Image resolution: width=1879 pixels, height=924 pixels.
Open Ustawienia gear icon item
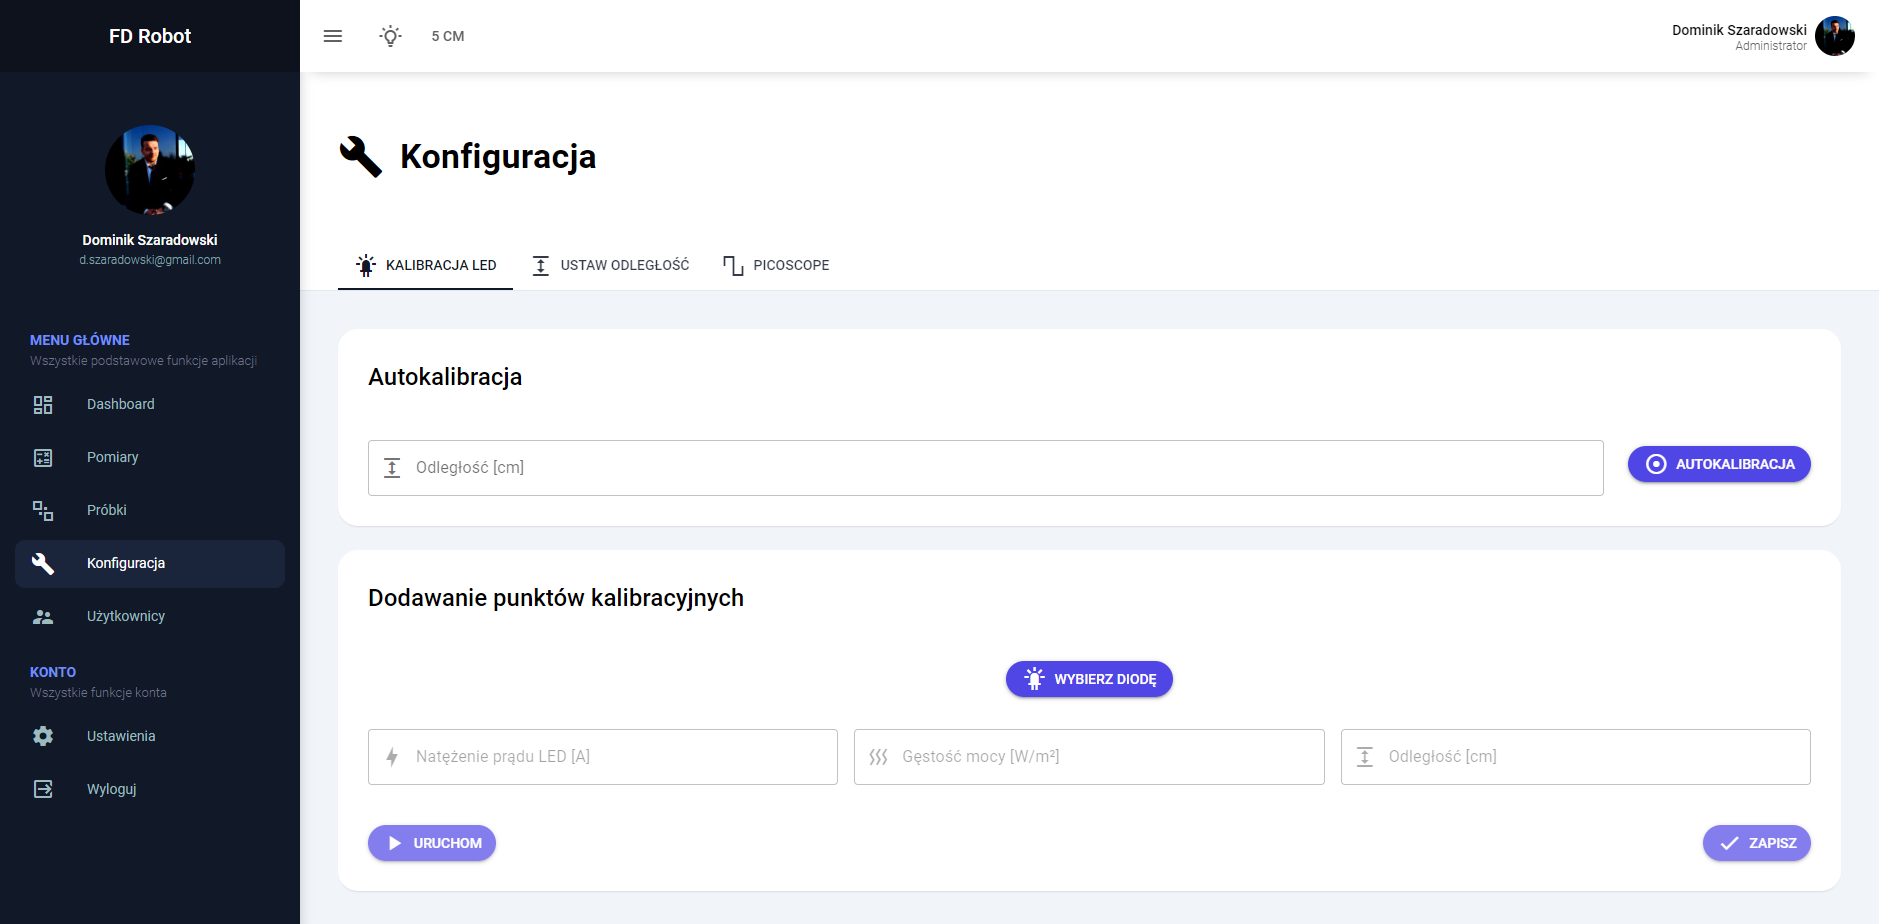tap(43, 736)
